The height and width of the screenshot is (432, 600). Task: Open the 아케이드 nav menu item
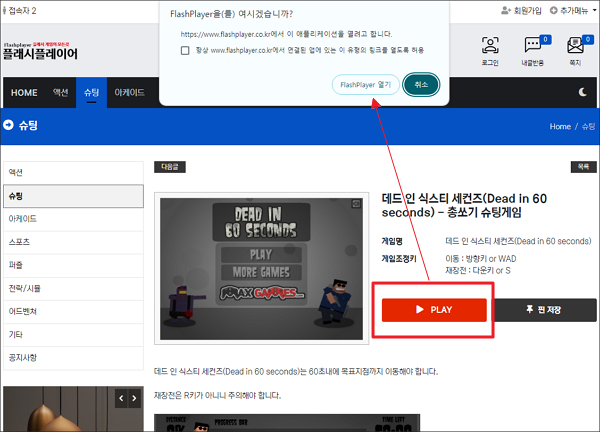[x=130, y=93]
